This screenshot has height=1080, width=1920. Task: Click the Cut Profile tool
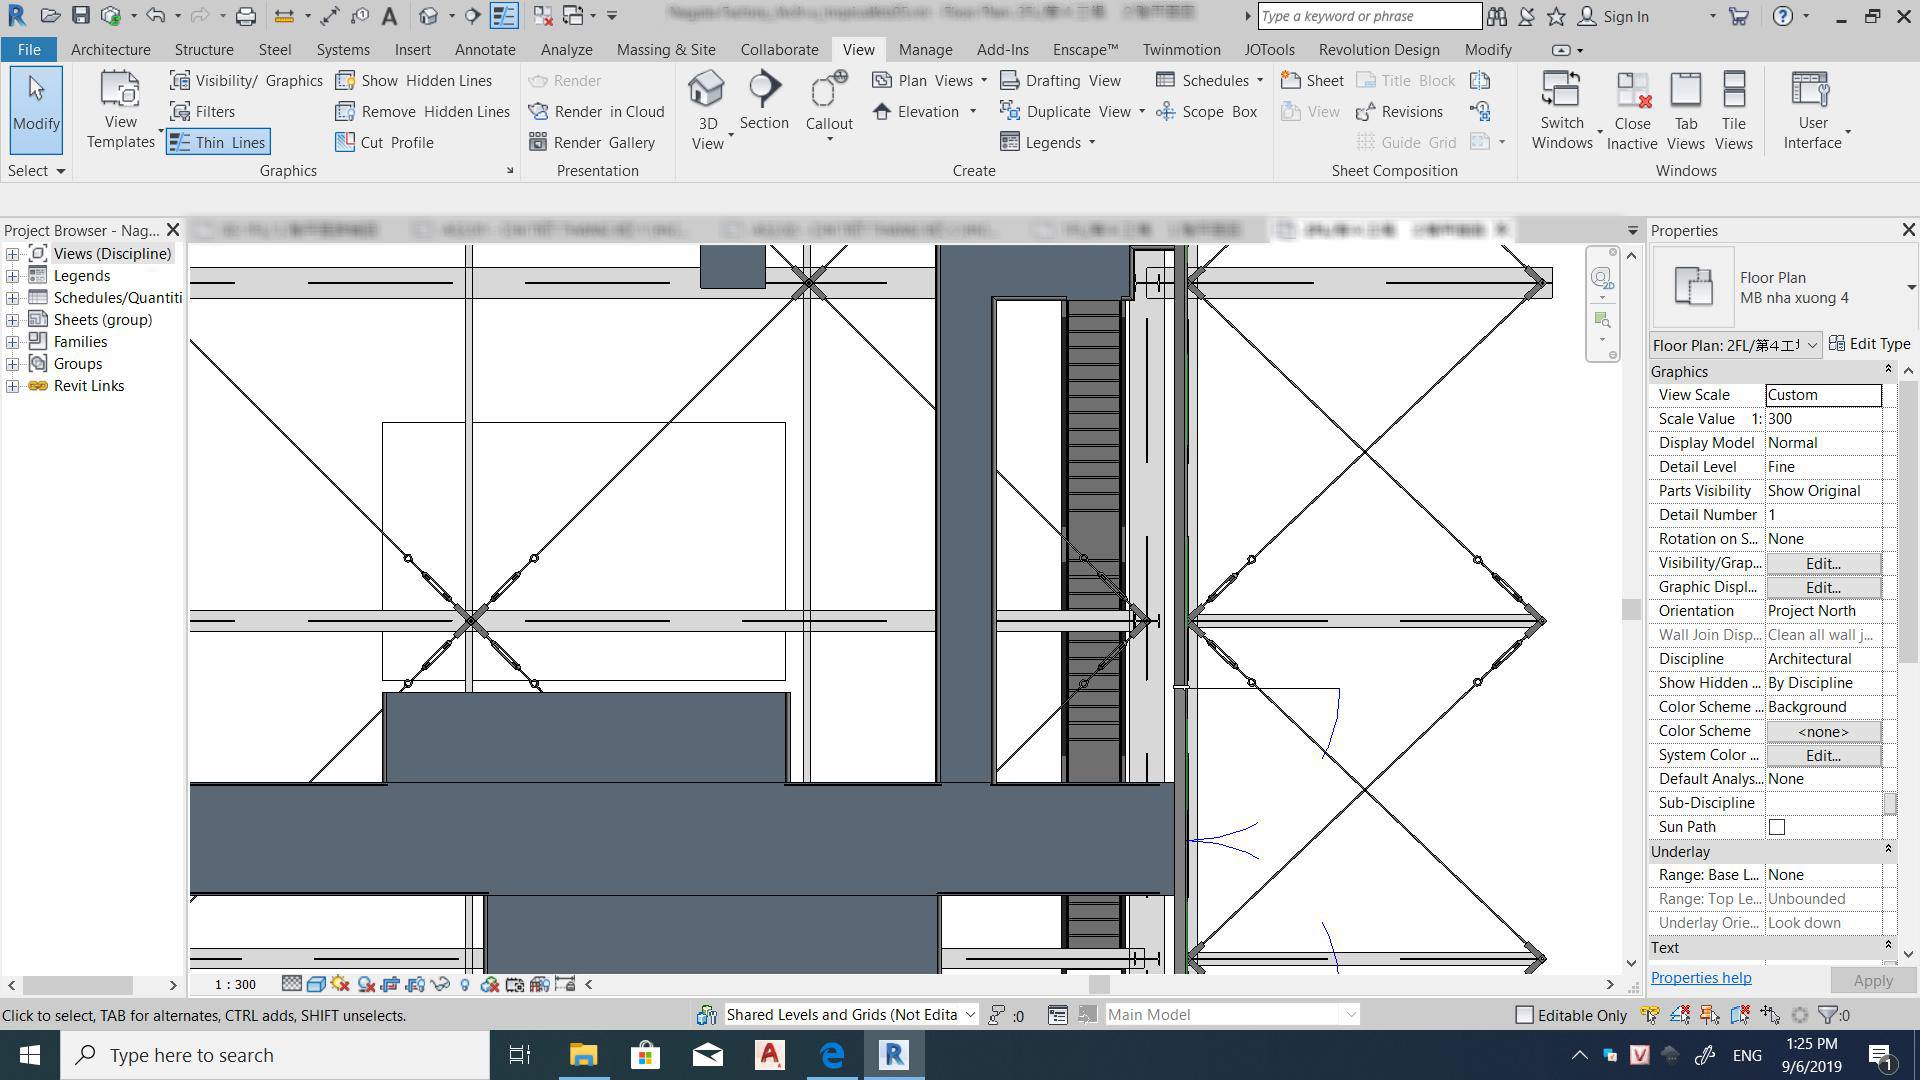tap(385, 142)
